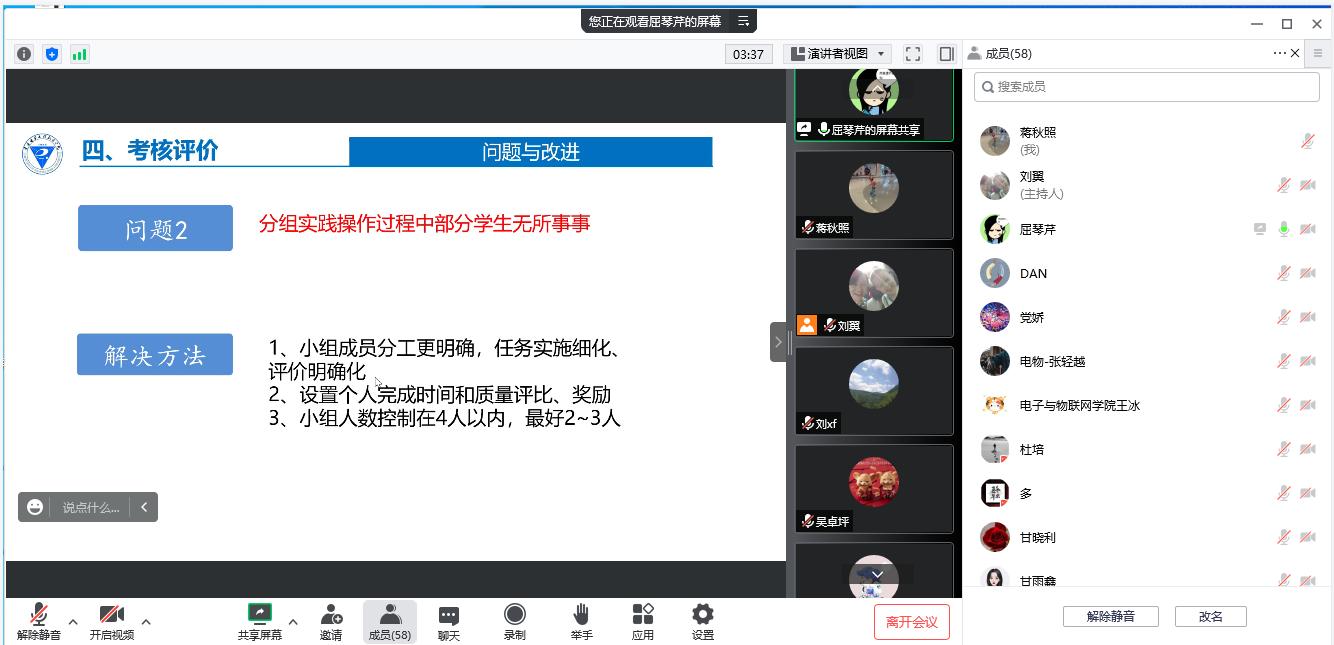Enter full screen mode
1334x645 pixels.
pyautogui.click(x=913, y=54)
